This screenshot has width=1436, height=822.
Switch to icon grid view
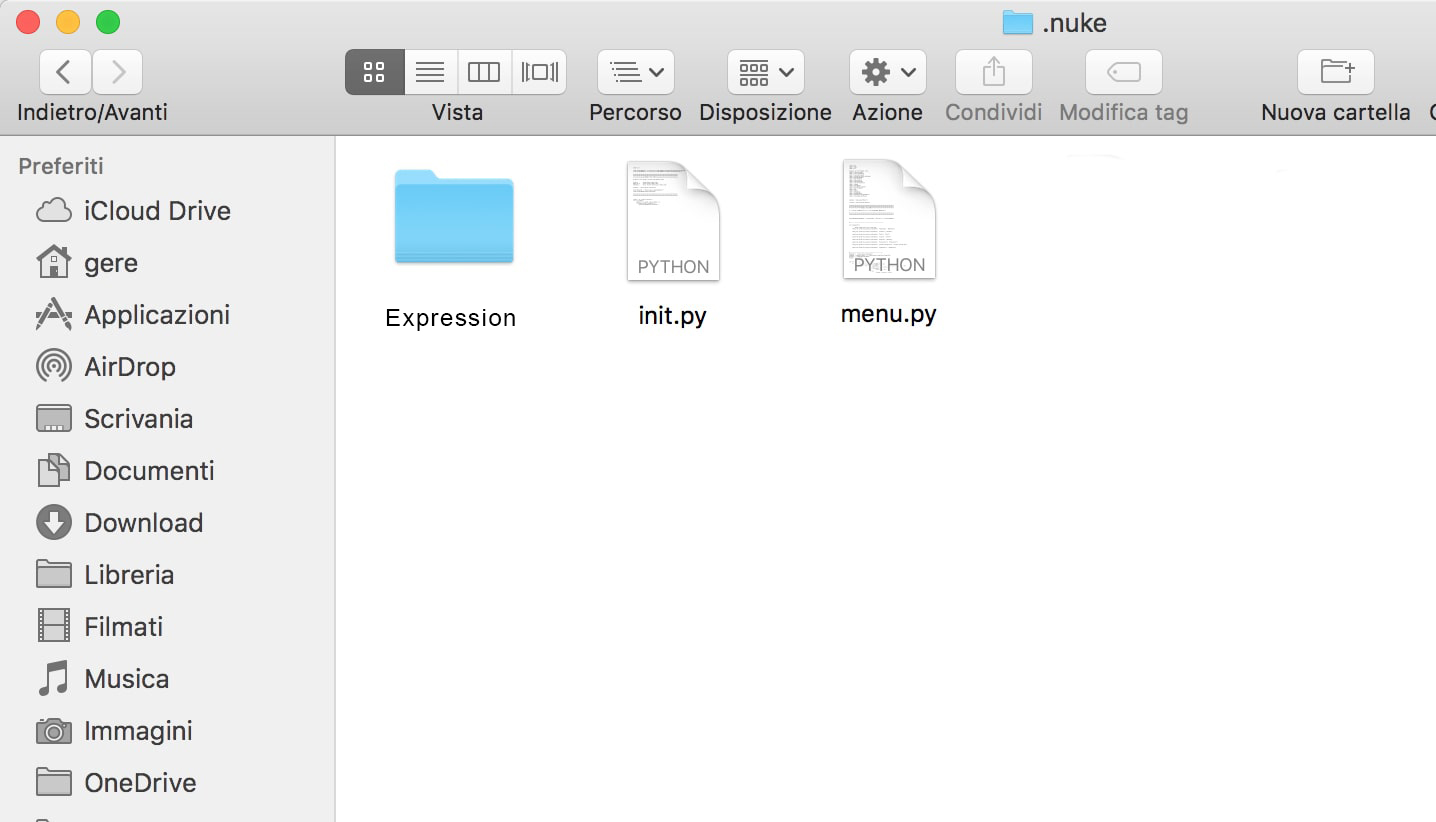pos(374,71)
